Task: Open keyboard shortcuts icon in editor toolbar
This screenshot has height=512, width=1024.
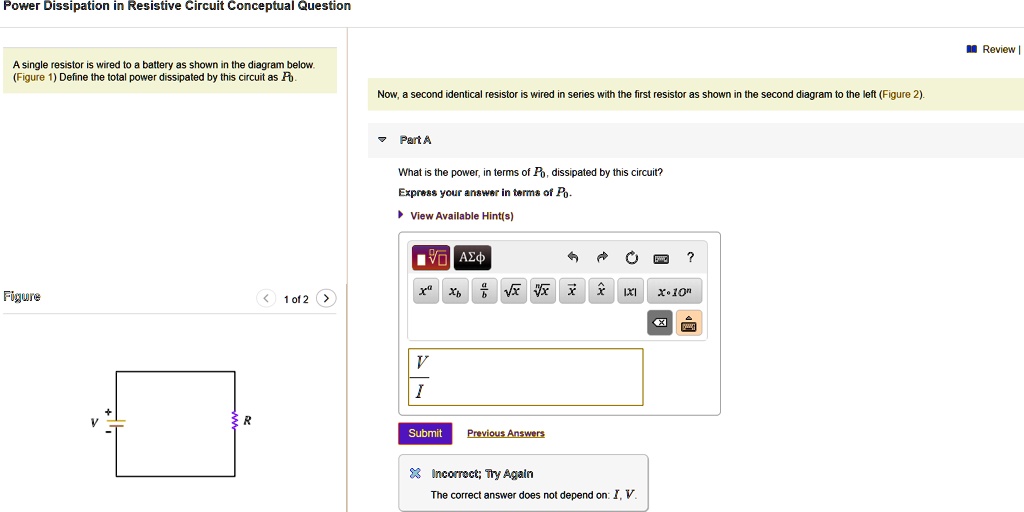Action: click(x=661, y=258)
